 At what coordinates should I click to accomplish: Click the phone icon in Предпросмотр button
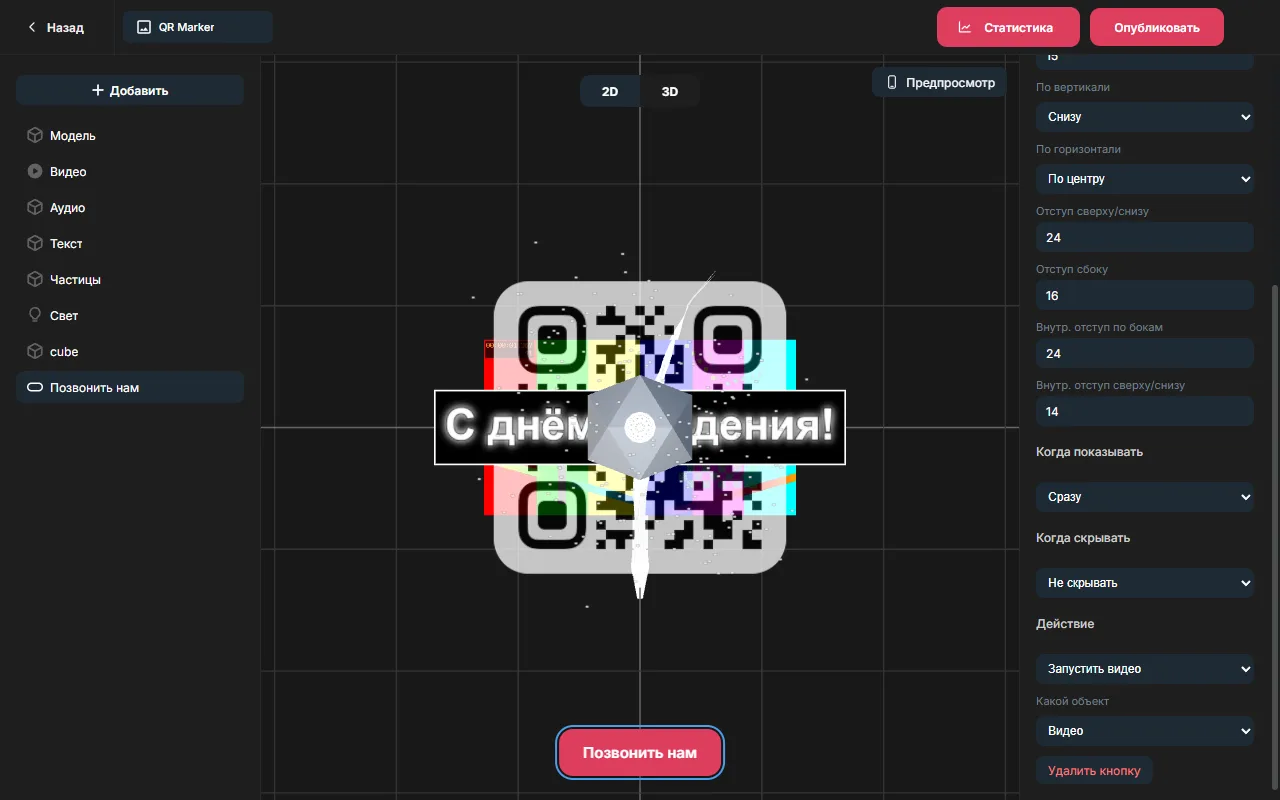pos(892,83)
